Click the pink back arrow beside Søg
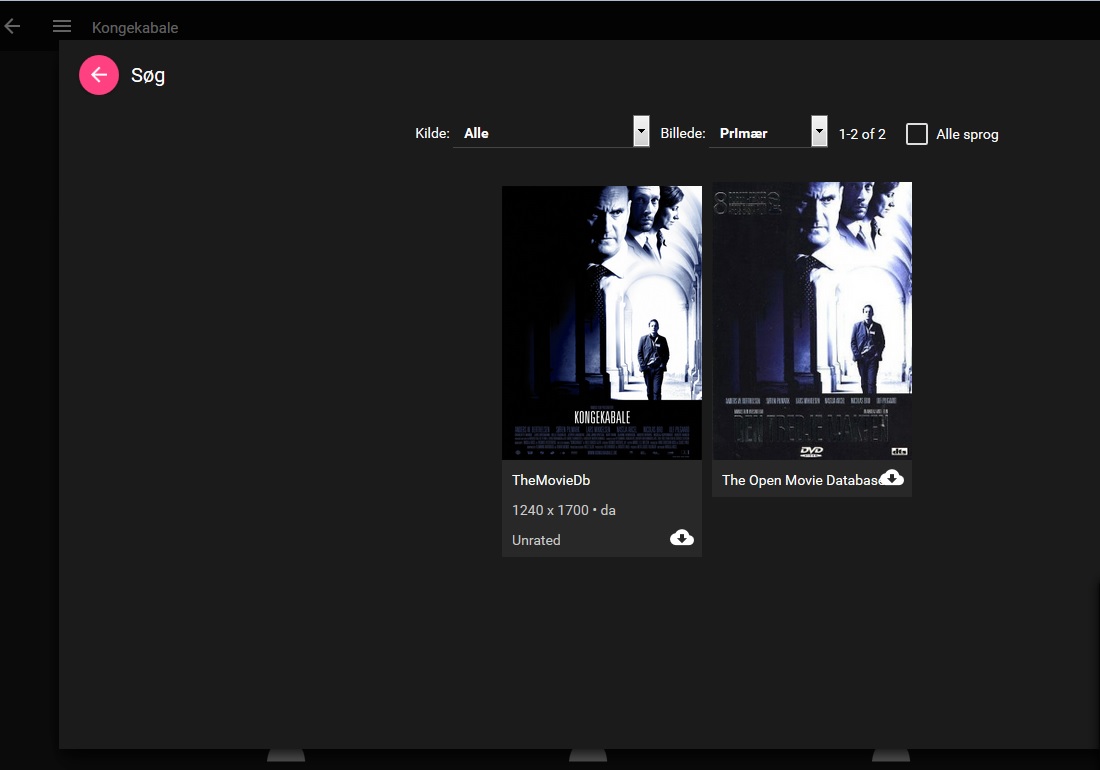The width and height of the screenshot is (1100, 770). coord(99,75)
